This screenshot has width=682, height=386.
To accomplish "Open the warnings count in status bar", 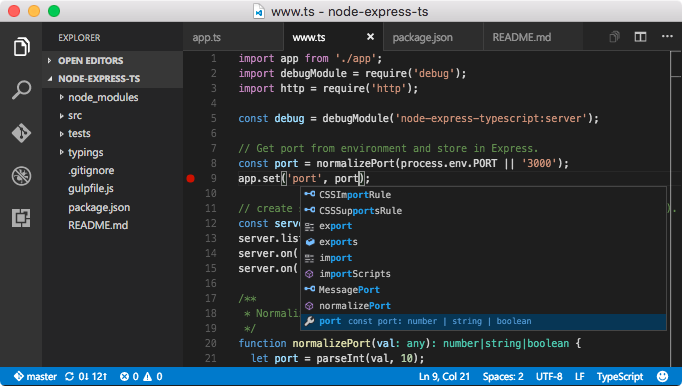I will point(153,376).
